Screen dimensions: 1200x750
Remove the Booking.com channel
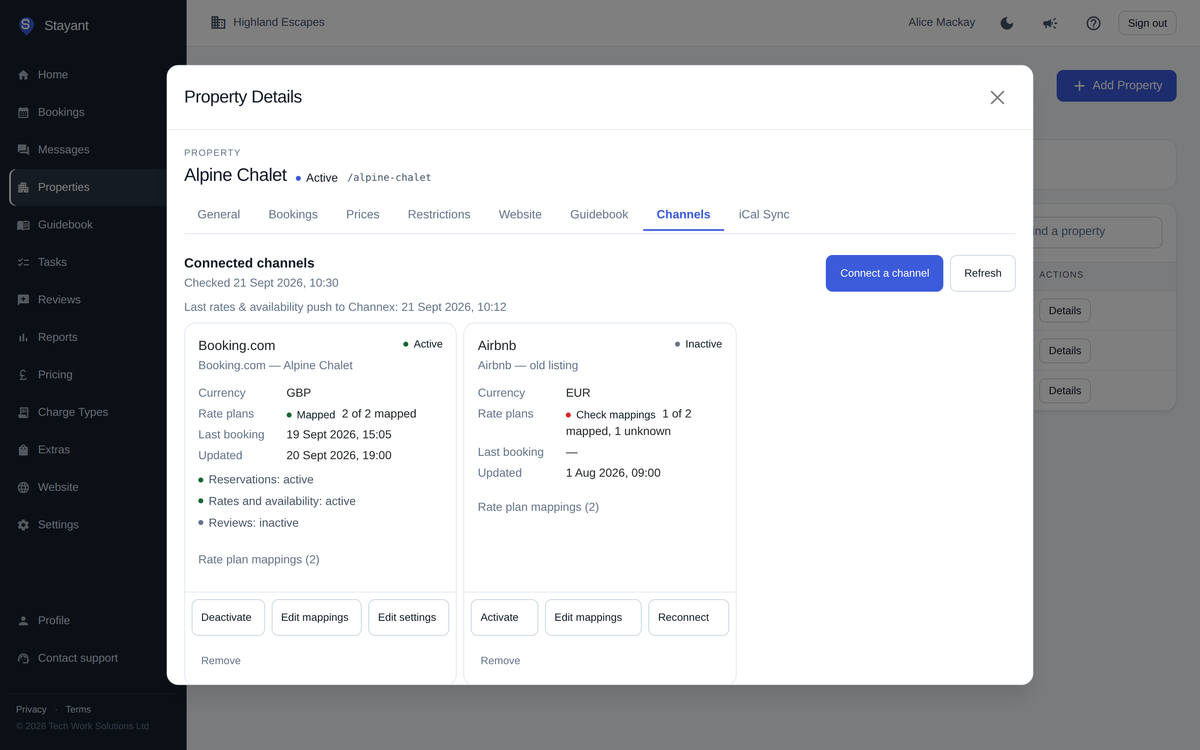[221, 661]
